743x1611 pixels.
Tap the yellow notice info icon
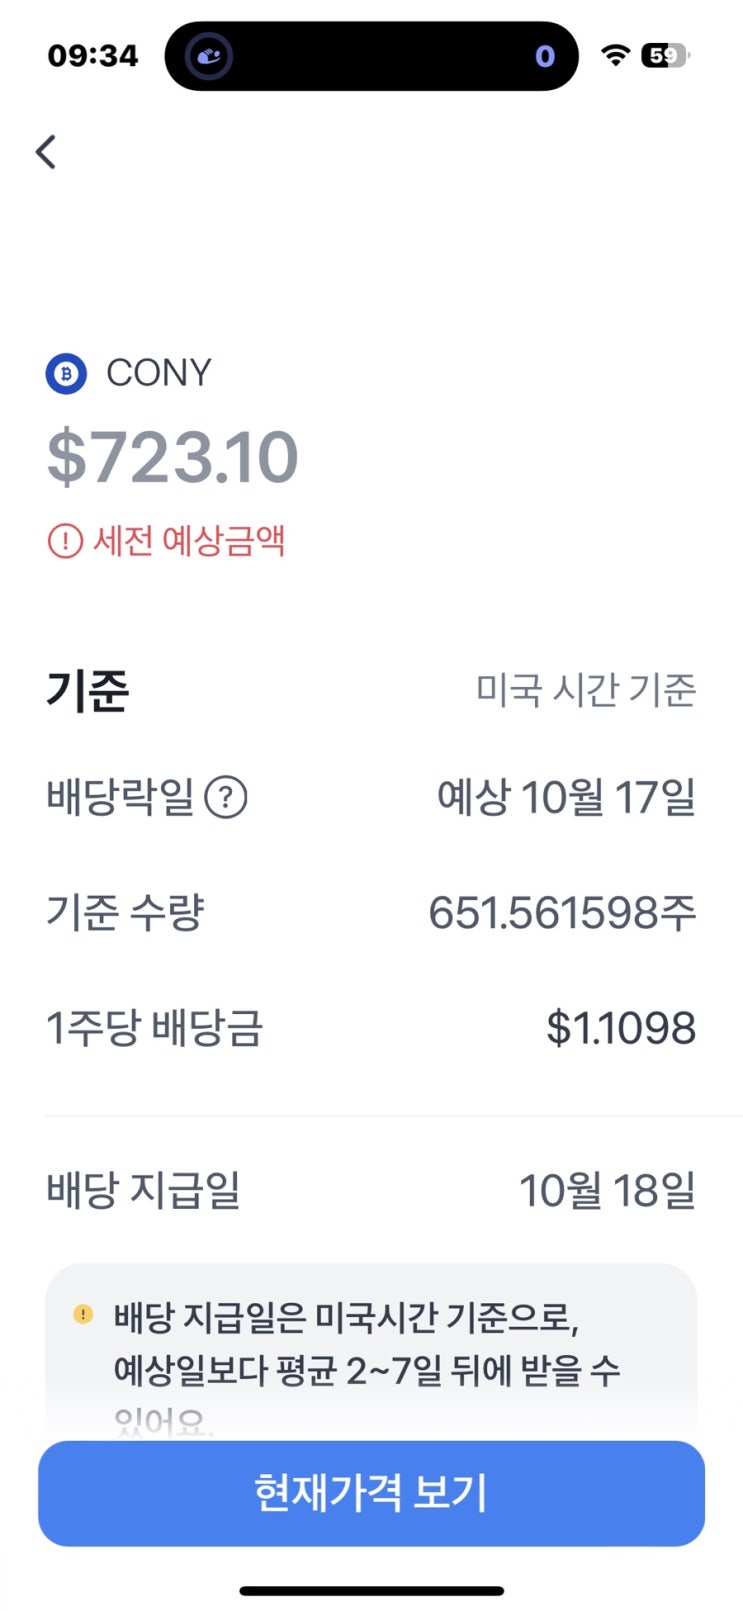[x=83, y=1314]
